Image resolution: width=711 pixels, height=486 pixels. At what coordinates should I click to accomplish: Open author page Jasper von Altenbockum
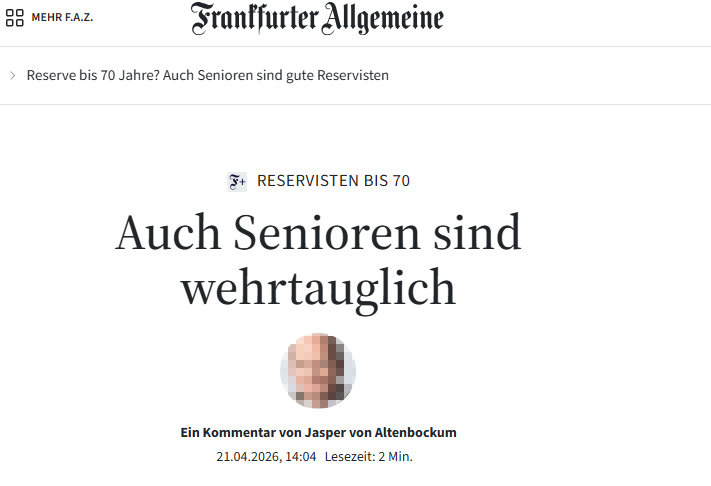(380, 433)
